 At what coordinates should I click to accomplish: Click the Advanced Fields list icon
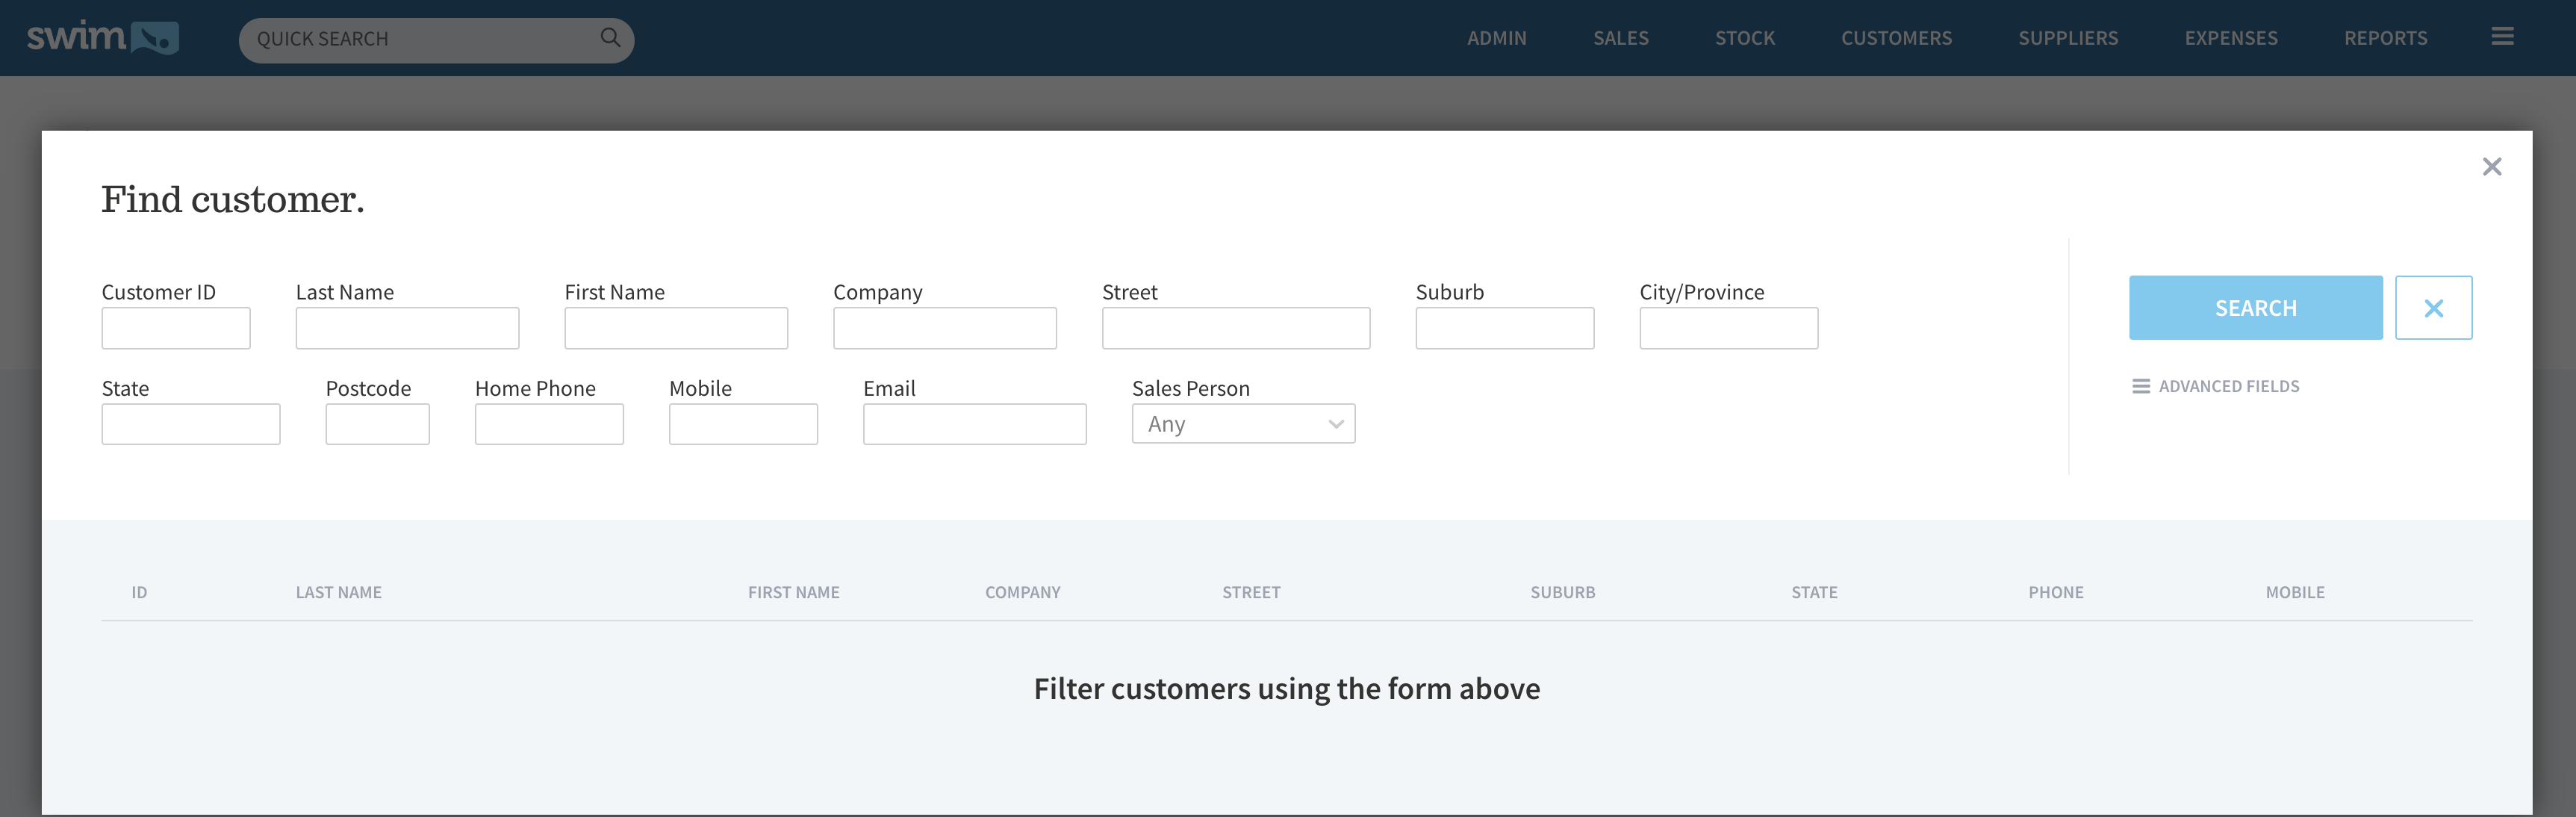point(2140,386)
